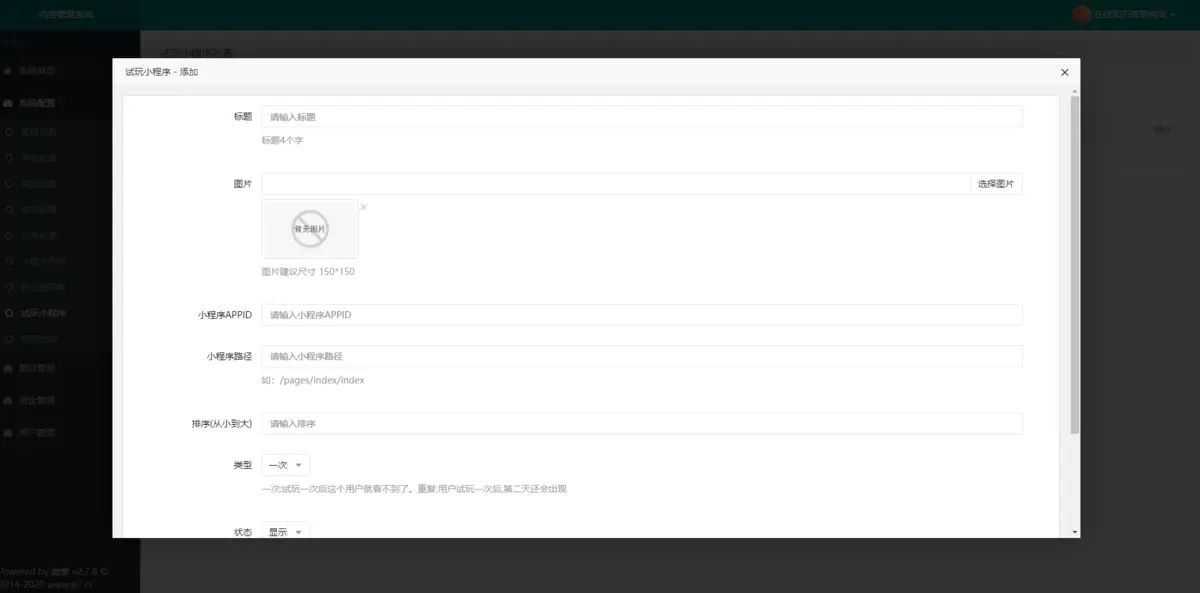Click the example text 如: /pages/index/index
Screen dimensions: 1200x593
313,380
